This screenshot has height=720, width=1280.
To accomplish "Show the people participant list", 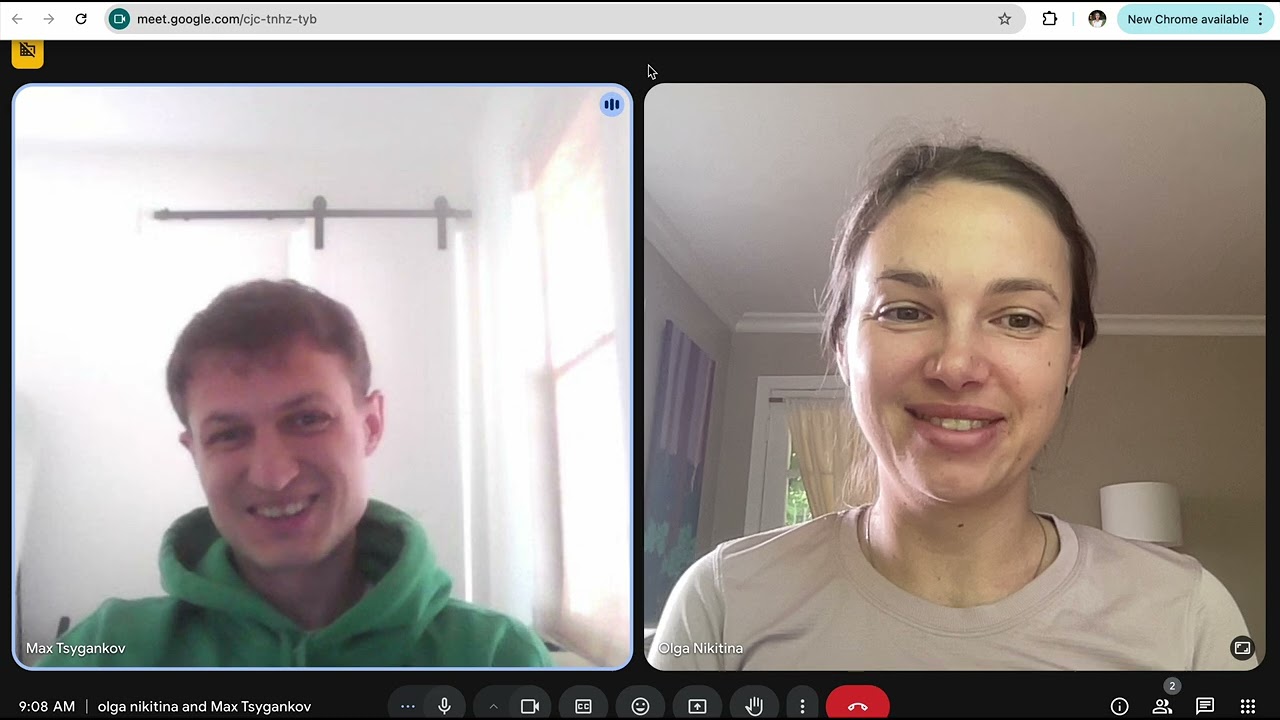I will pos(1162,706).
